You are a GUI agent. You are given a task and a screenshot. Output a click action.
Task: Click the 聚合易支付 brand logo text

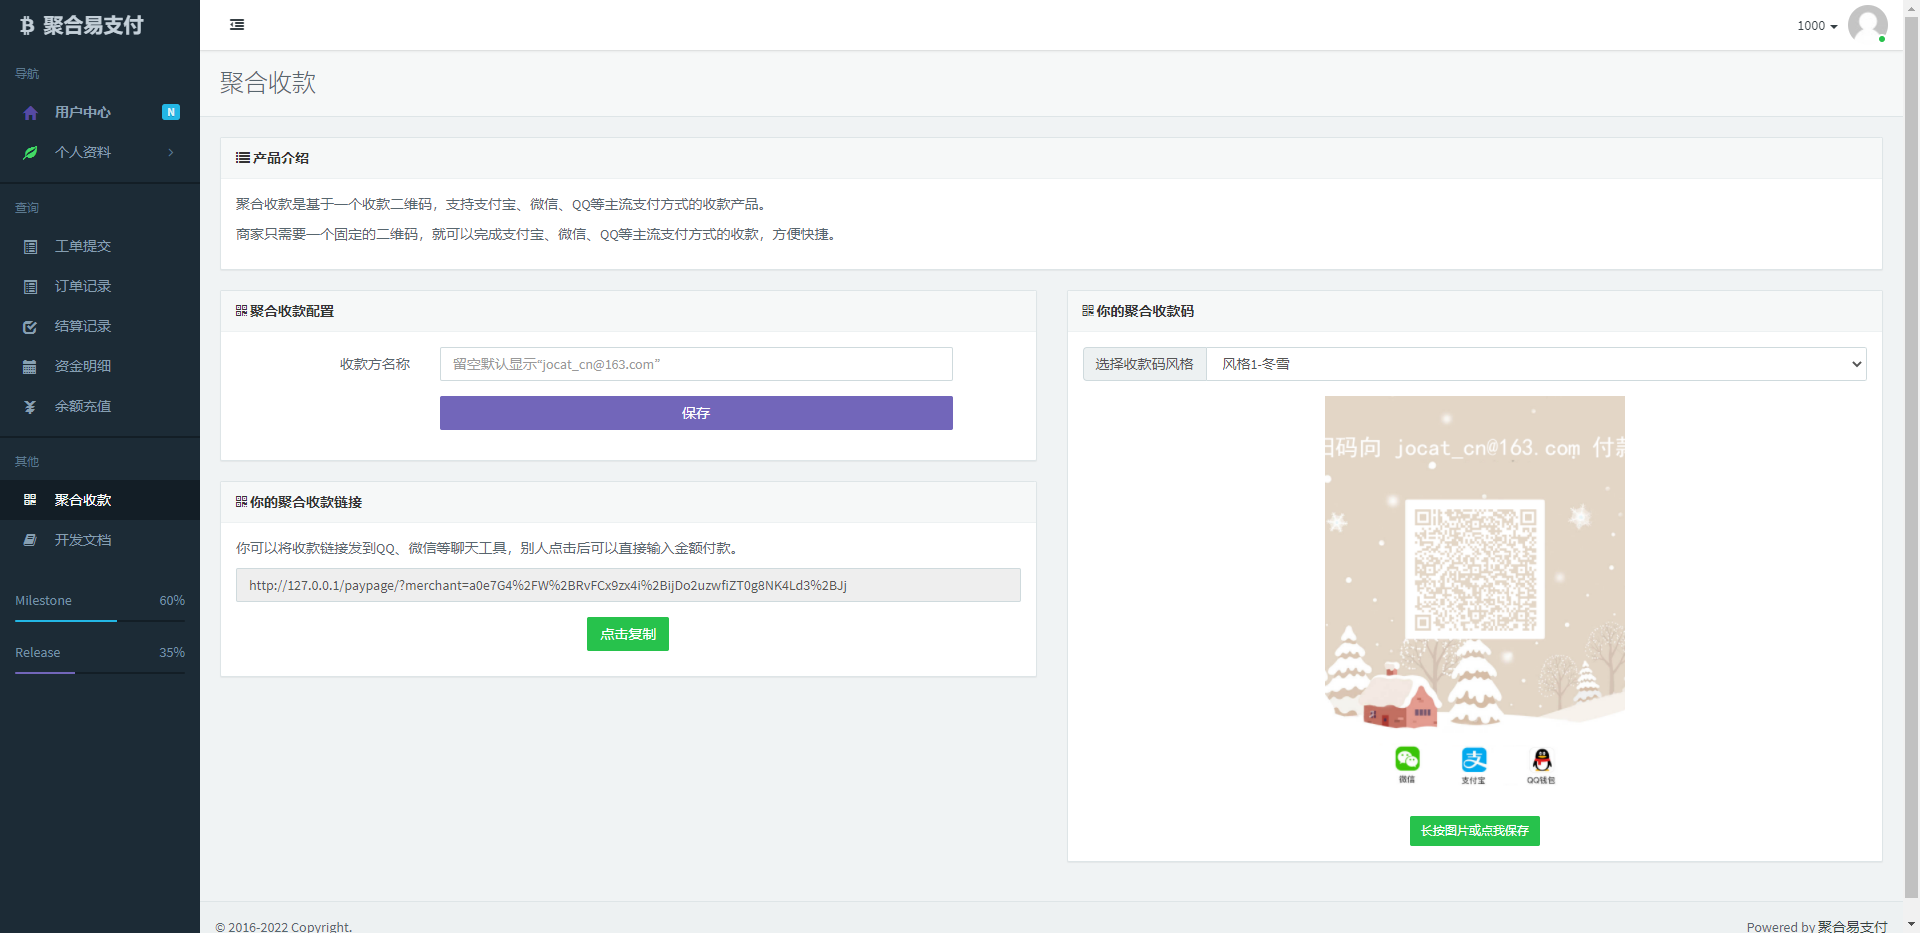(x=93, y=26)
